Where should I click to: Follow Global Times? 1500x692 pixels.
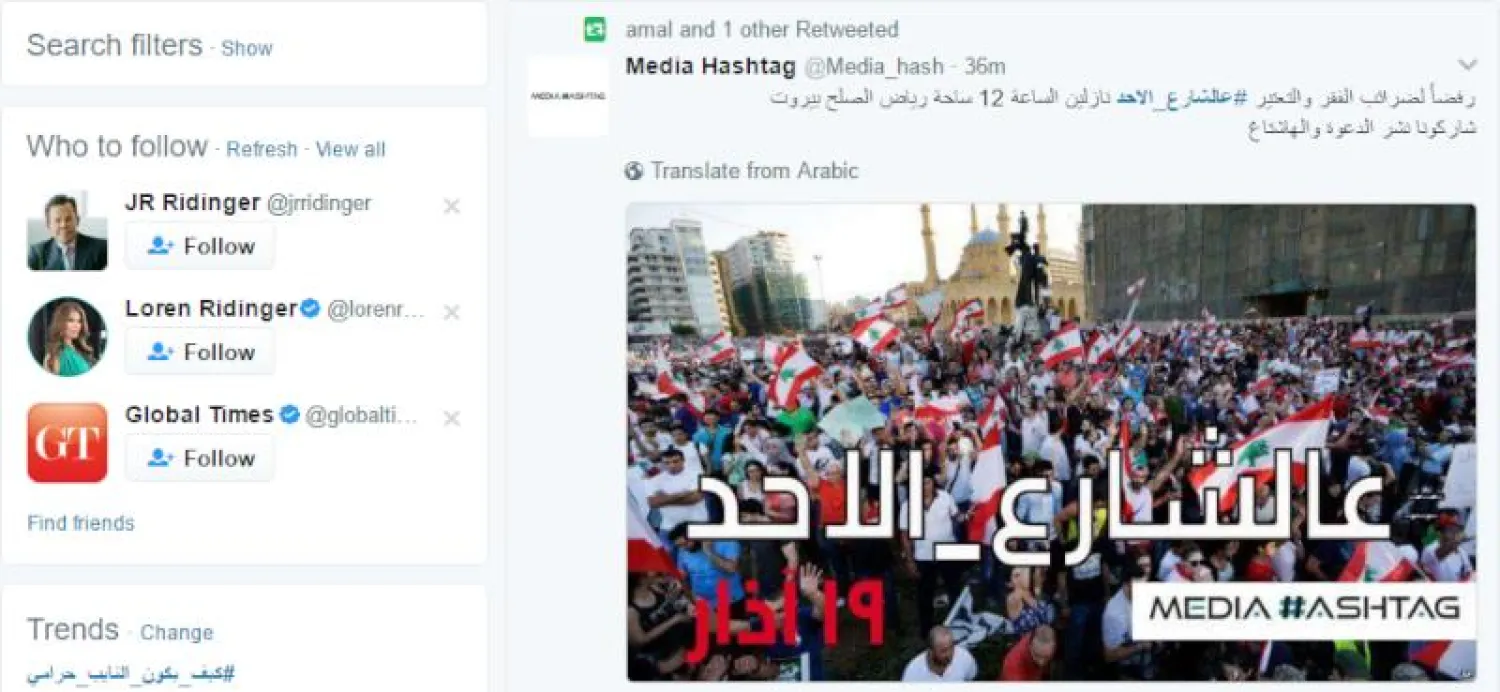pyautogui.click(x=200, y=458)
